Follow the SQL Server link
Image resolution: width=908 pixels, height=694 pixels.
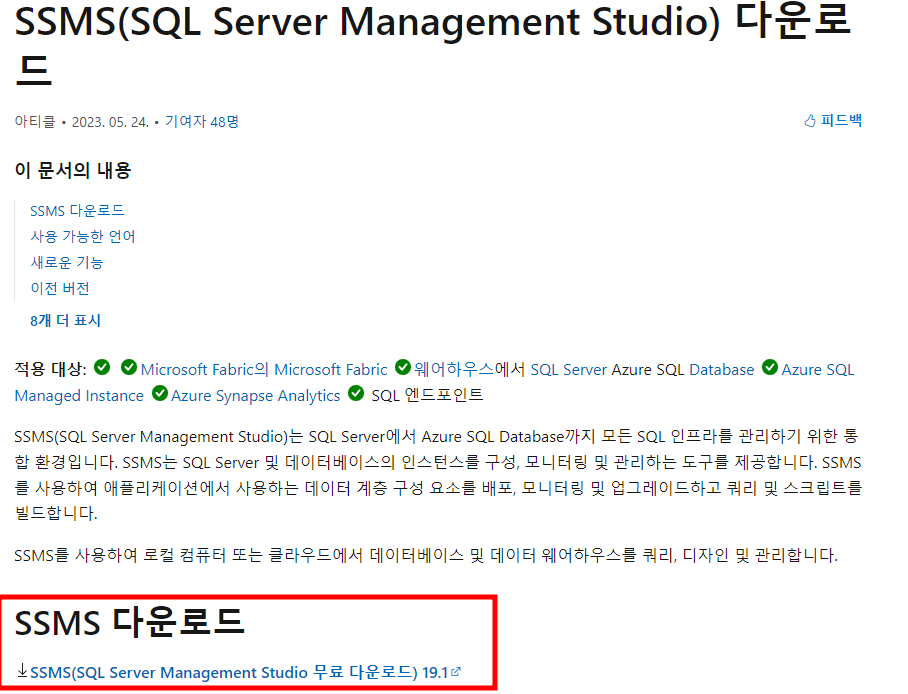coord(569,370)
